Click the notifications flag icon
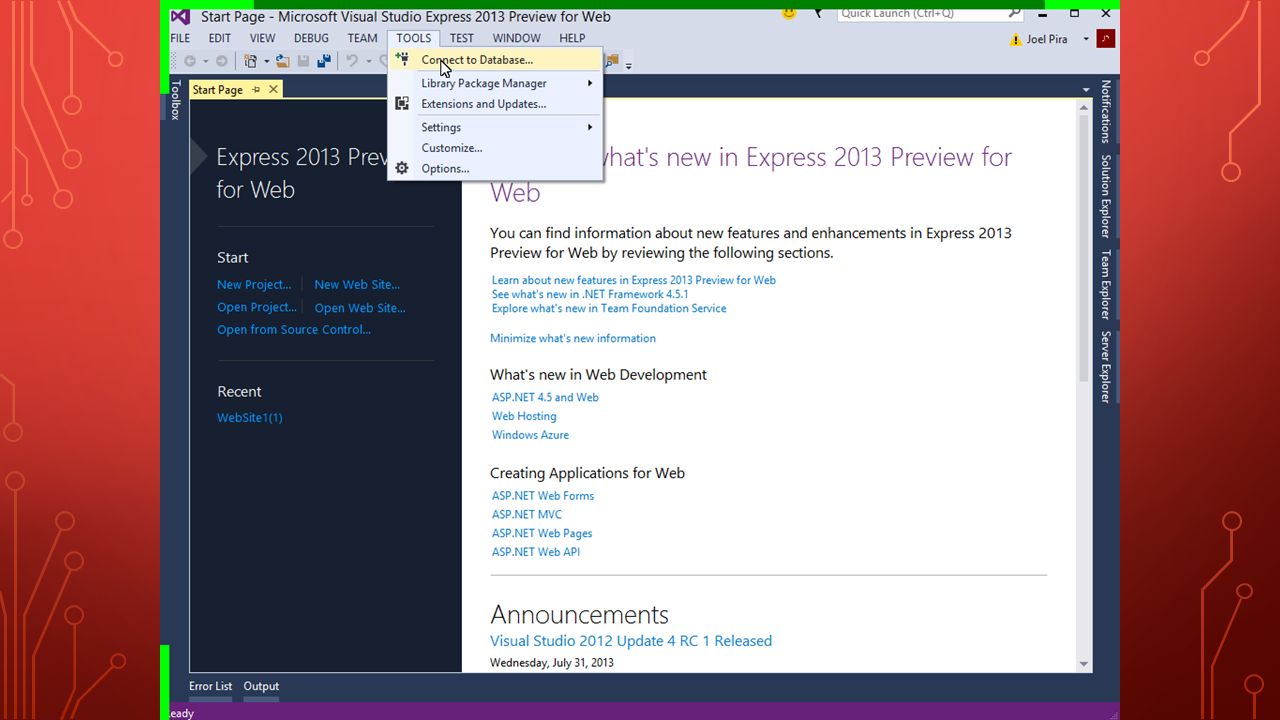This screenshot has height=720, width=1280. [x=817, y=13]
